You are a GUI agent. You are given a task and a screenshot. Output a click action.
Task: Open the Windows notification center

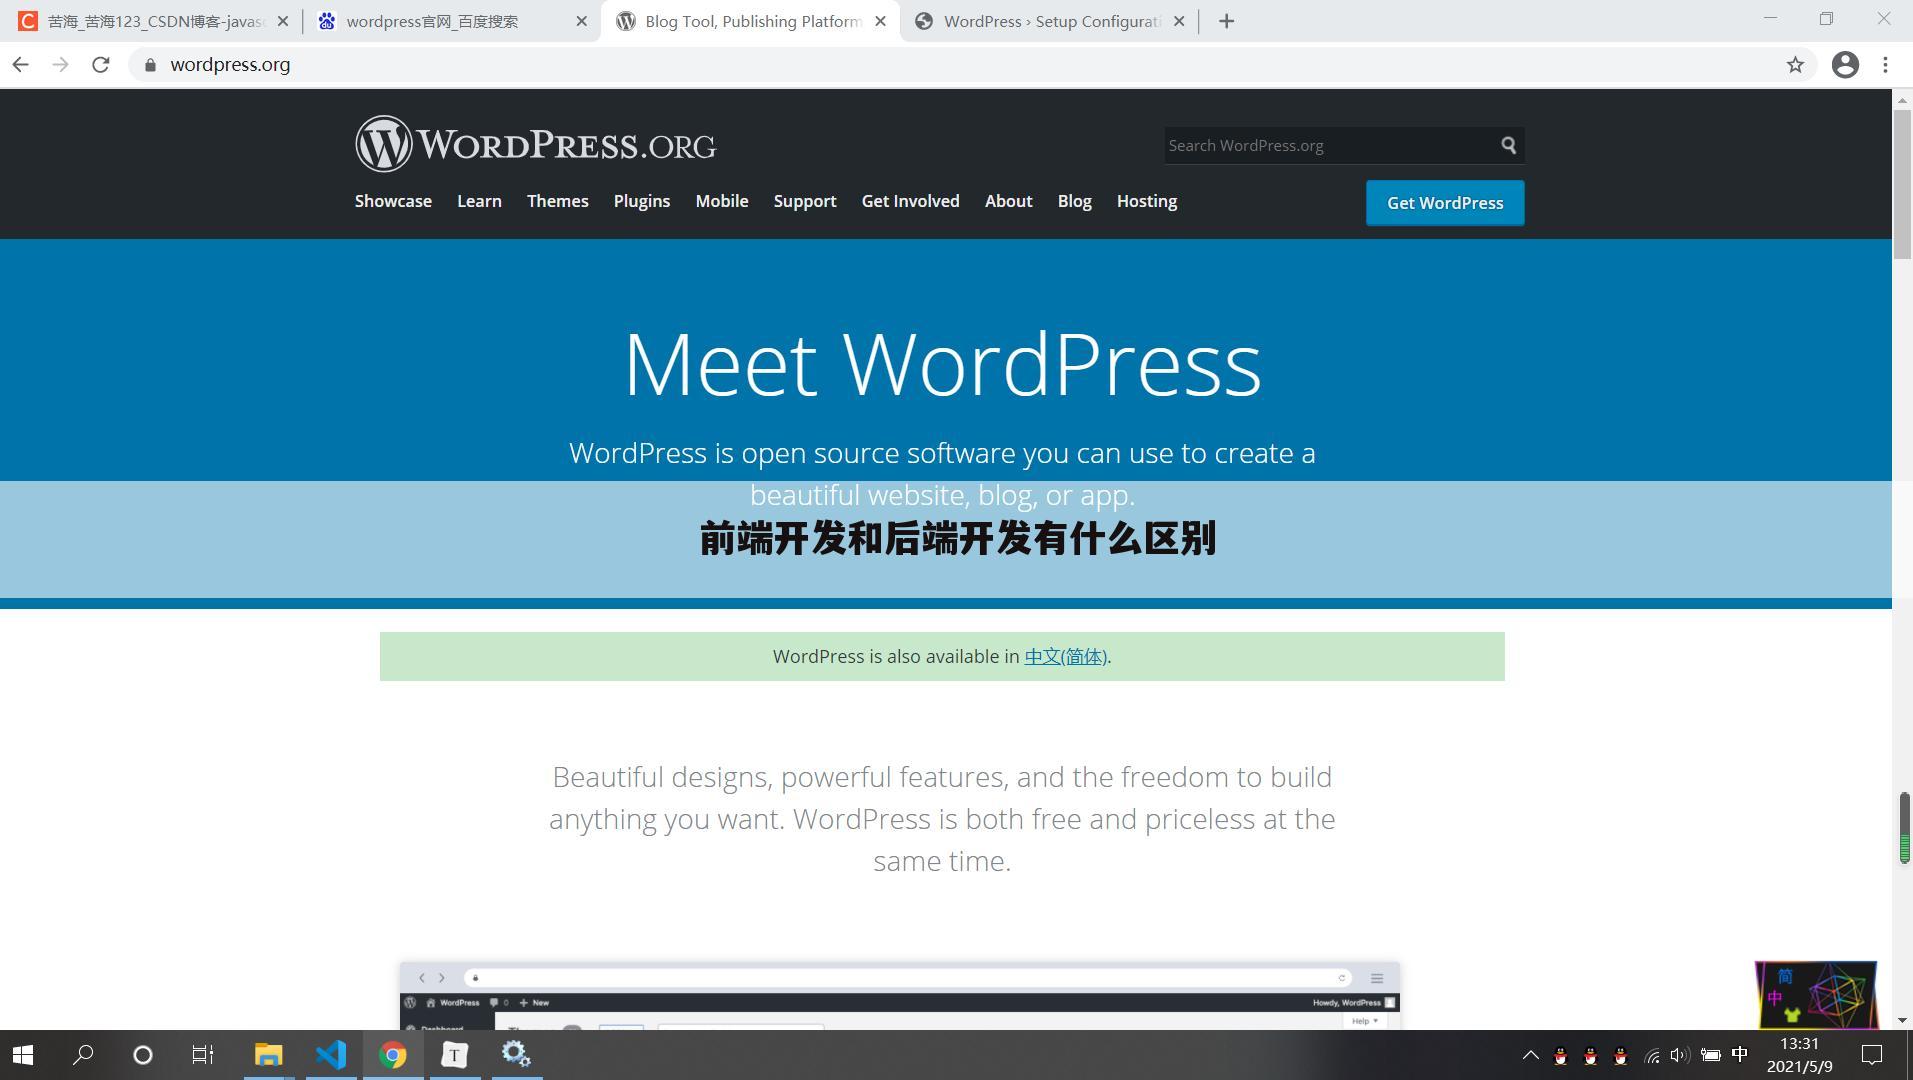[x=1872, y=1055]
